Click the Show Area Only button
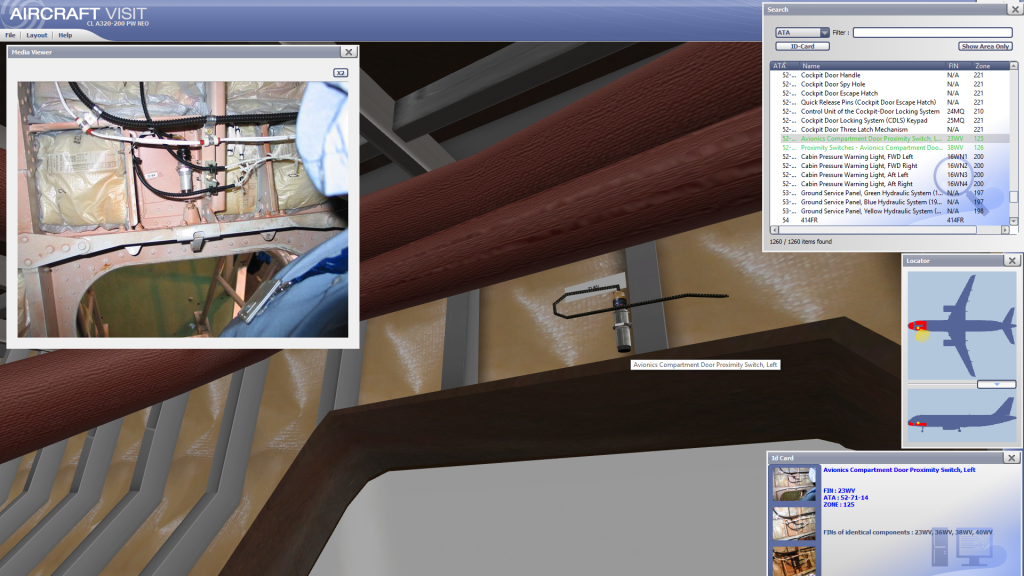Screen dimensions: 1024x576 (x=985, y=46)
